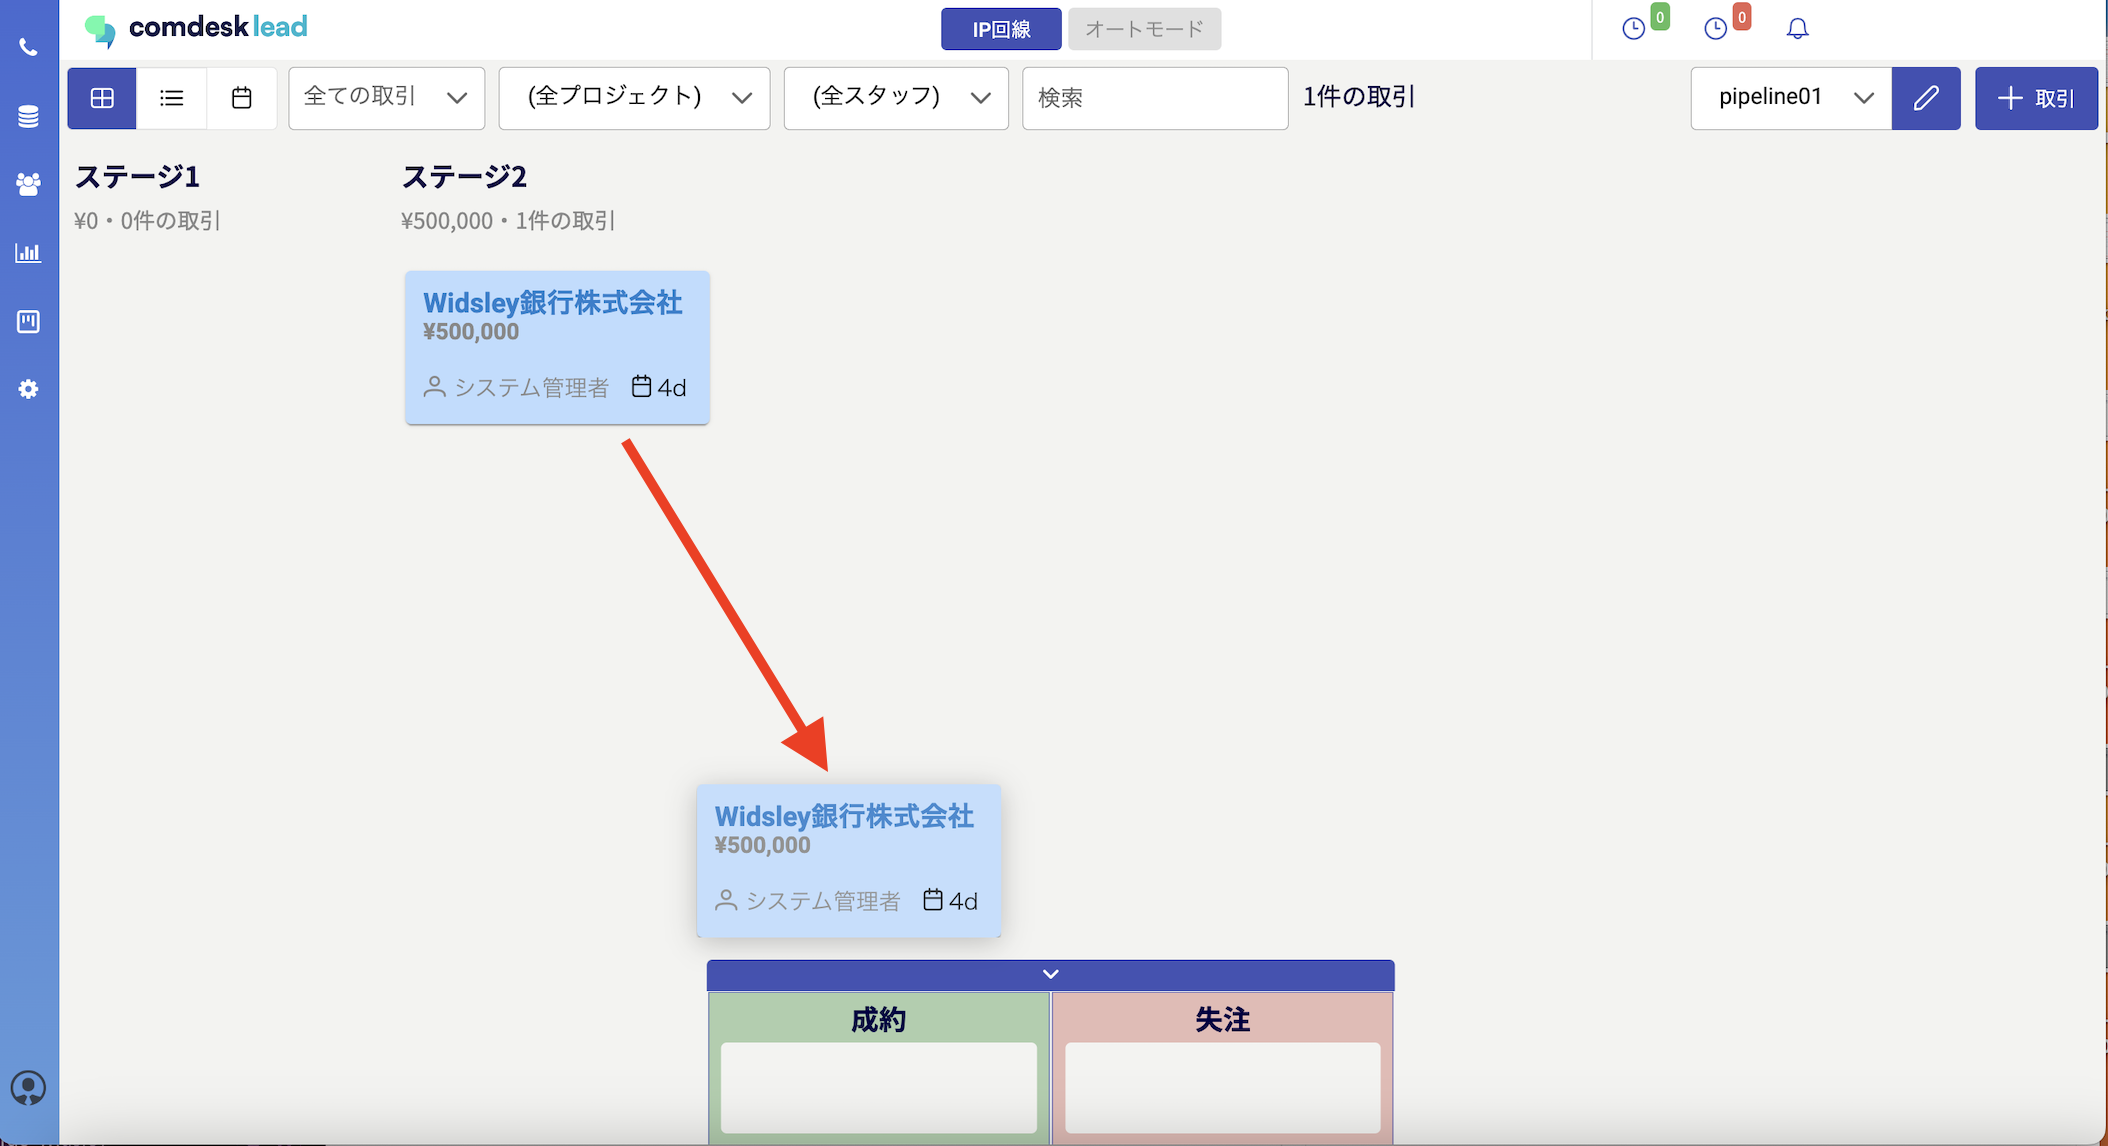The height and width of the screenshot is (1146, 2108).
Task: Edit pipeline with pencil button
Action: pyautogui.click(x=1926, y=98)
